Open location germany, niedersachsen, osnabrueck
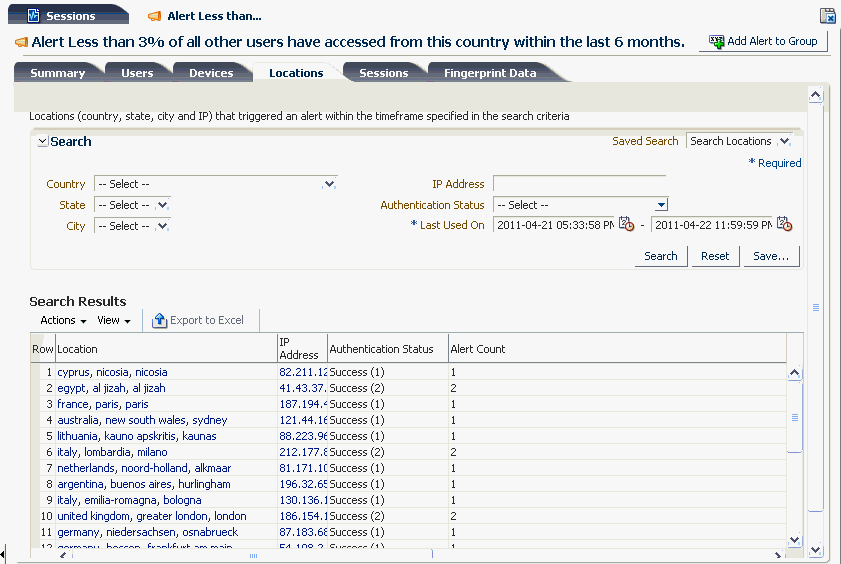Screen dimensions: 841x564 (x=147, y=532)
